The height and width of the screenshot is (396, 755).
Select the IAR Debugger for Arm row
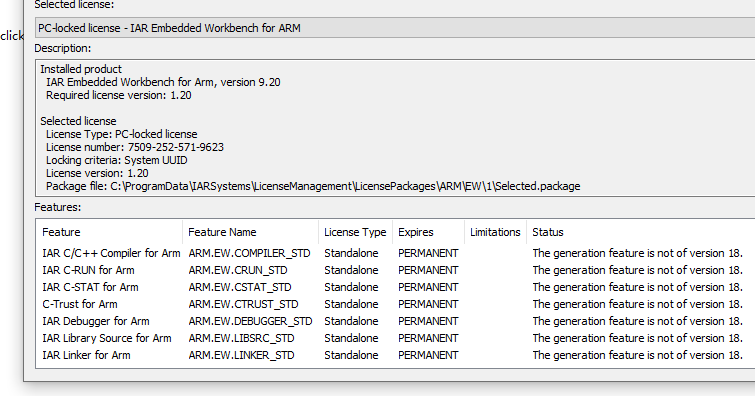(395, 321)
